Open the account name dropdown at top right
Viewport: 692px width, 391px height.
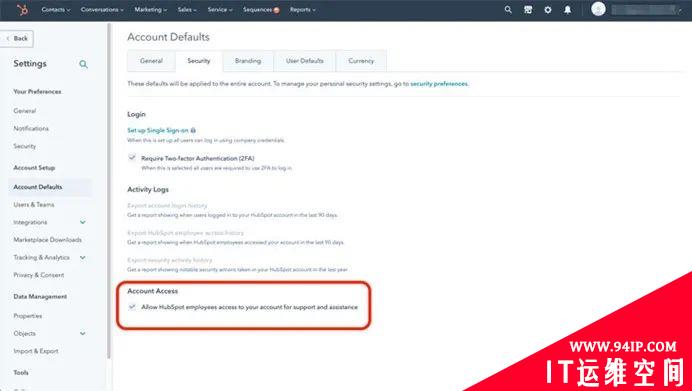(x=646, y=9)
